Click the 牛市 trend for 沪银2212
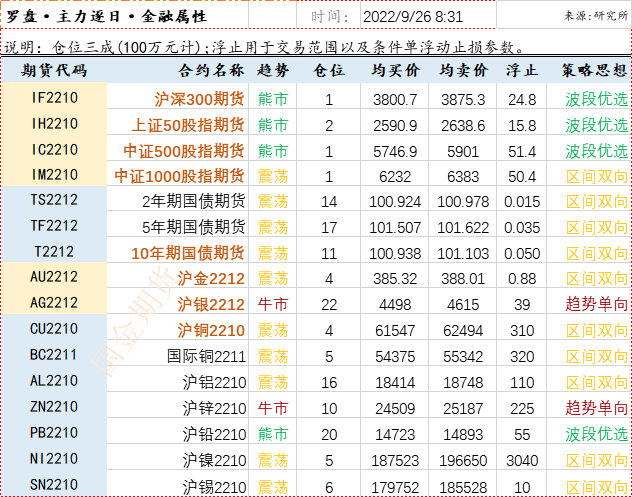Screen dimensions: 632x497 273,305
